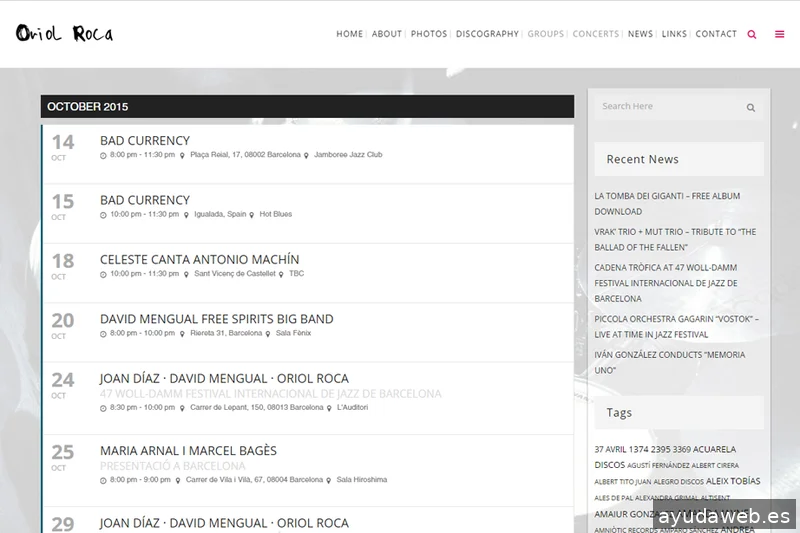This screenshot has width=800, height=533.
Task: Open the hamburger menu icon
Action: click(780, 34)
